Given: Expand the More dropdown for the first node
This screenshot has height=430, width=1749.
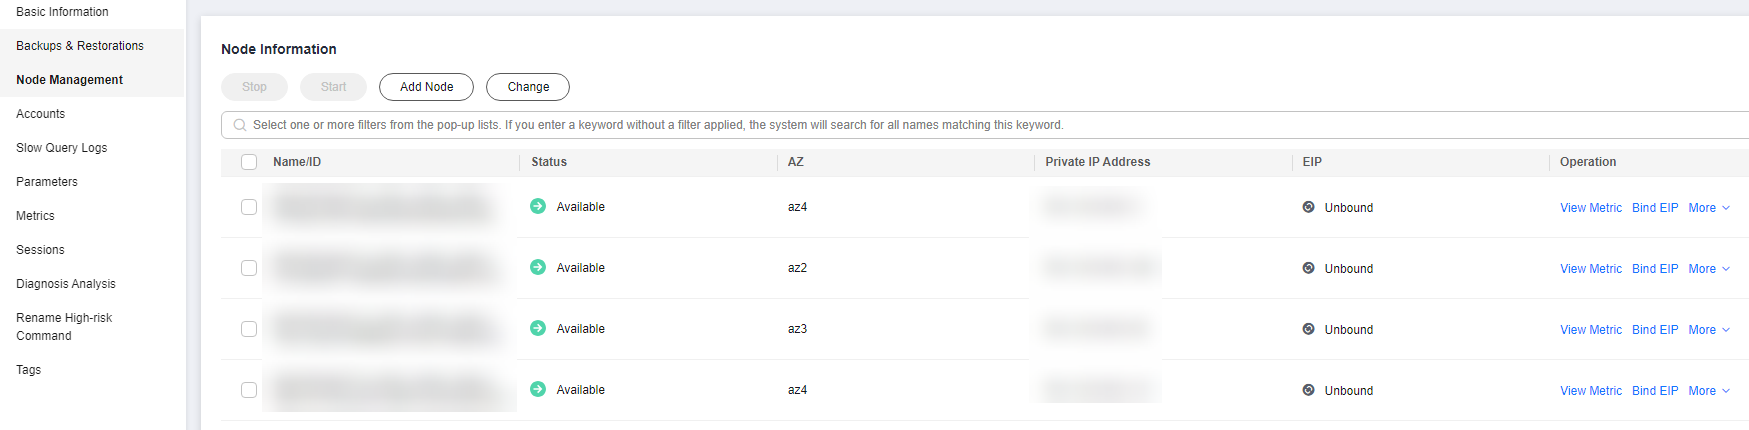Looking at the screenshot, I should coord(1708,208).
